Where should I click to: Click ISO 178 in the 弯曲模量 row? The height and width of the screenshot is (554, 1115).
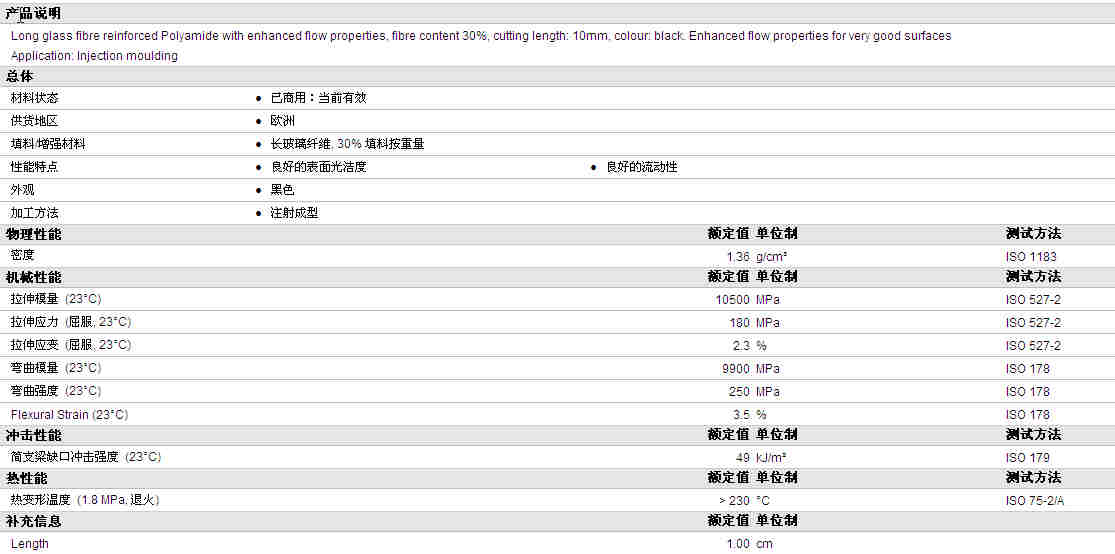1028,369
